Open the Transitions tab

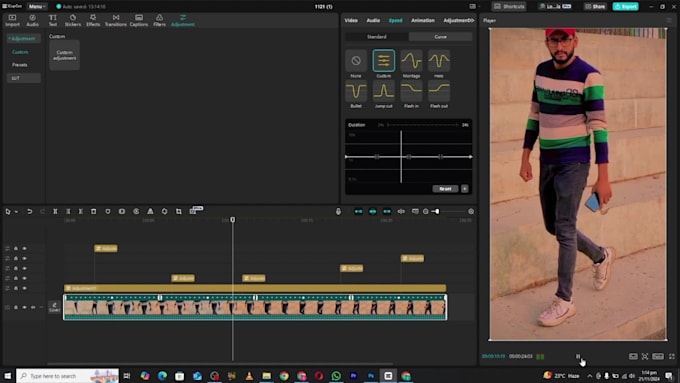pyautogui.click(x=116, y=20)
